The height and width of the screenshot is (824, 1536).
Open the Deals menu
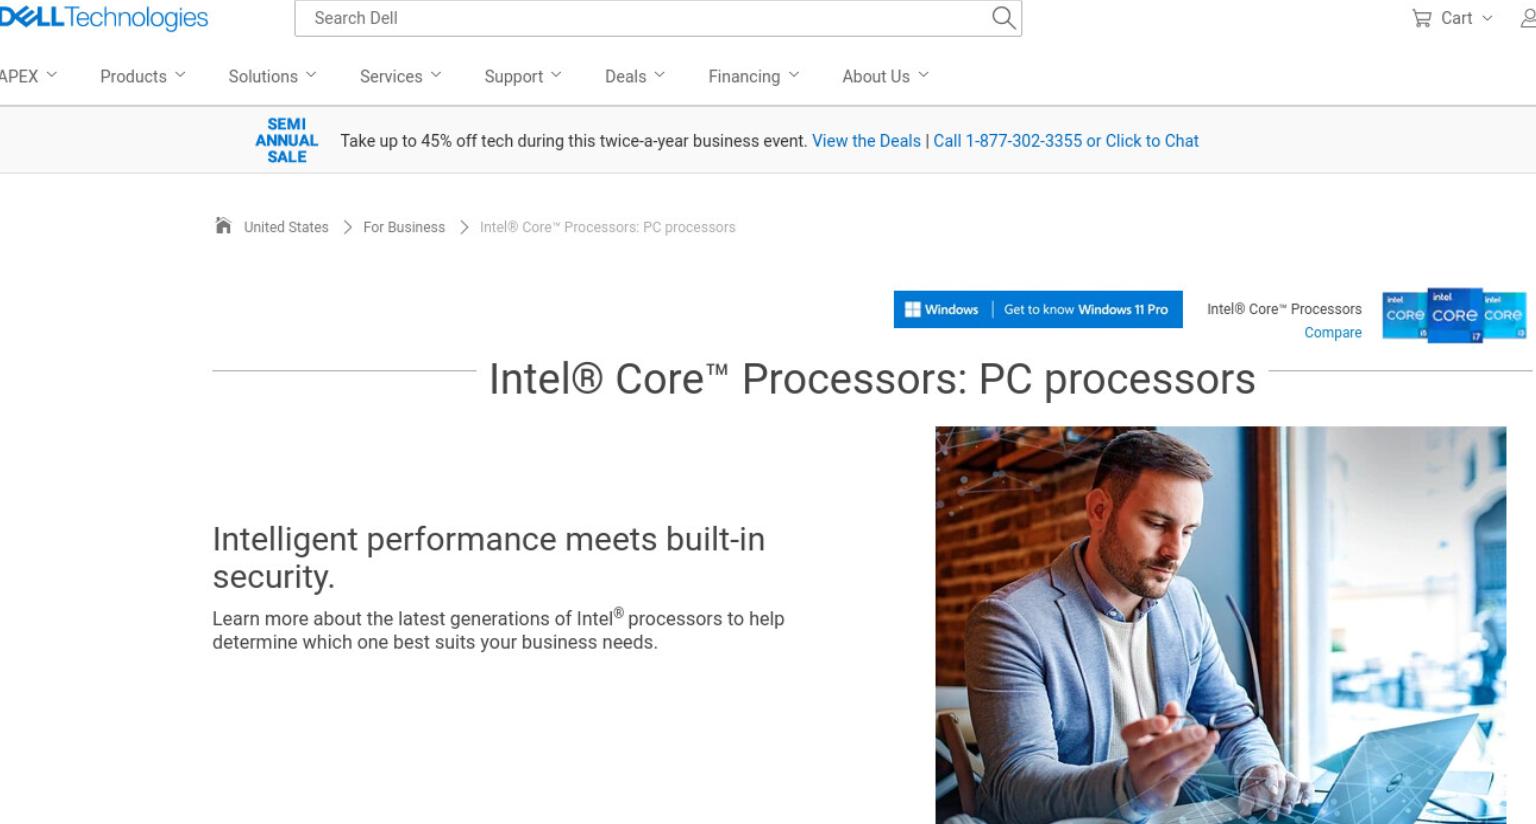coord(635,76)
